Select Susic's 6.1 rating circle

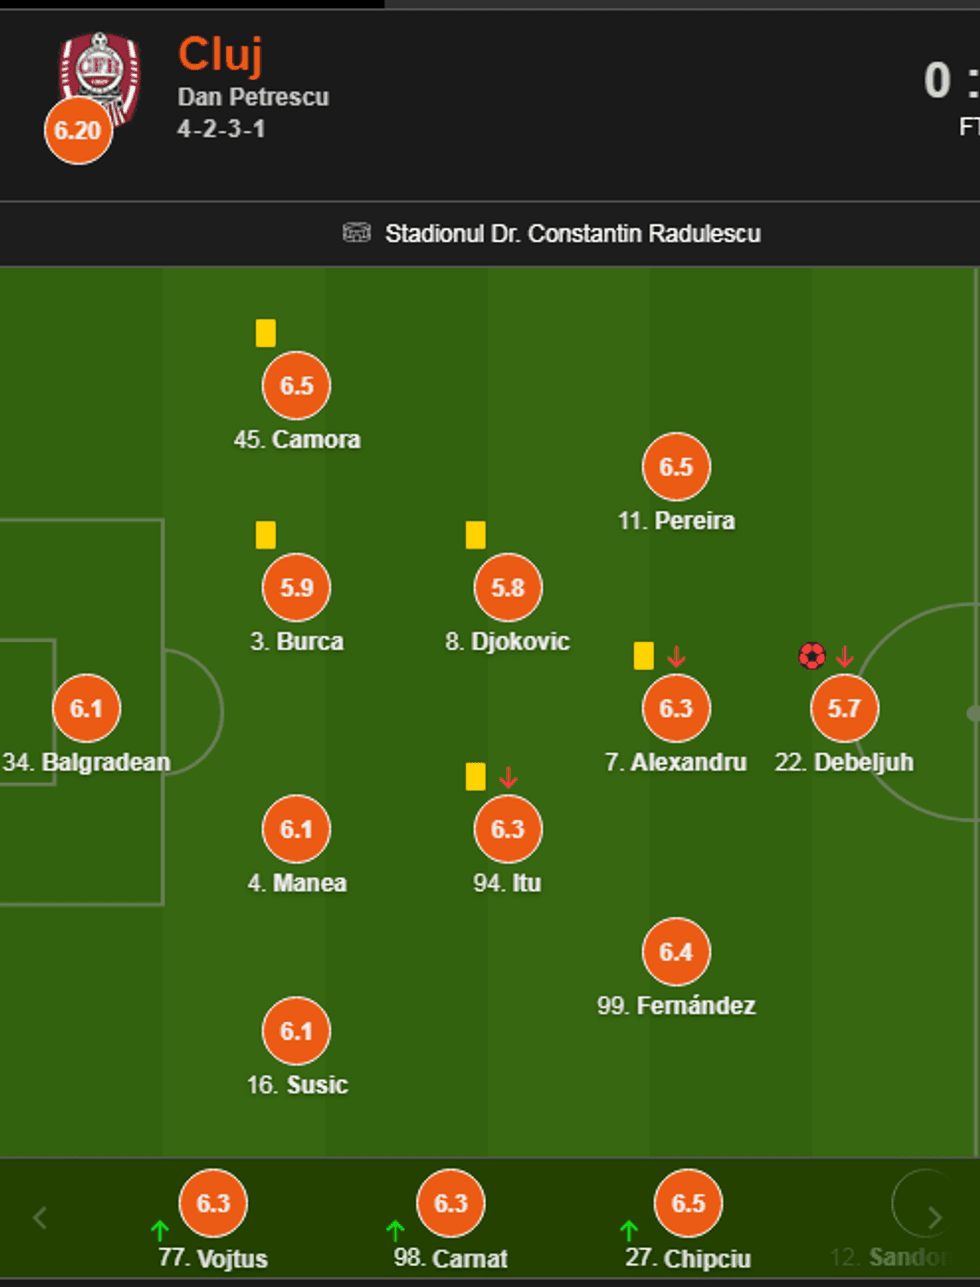[296, 1031]
